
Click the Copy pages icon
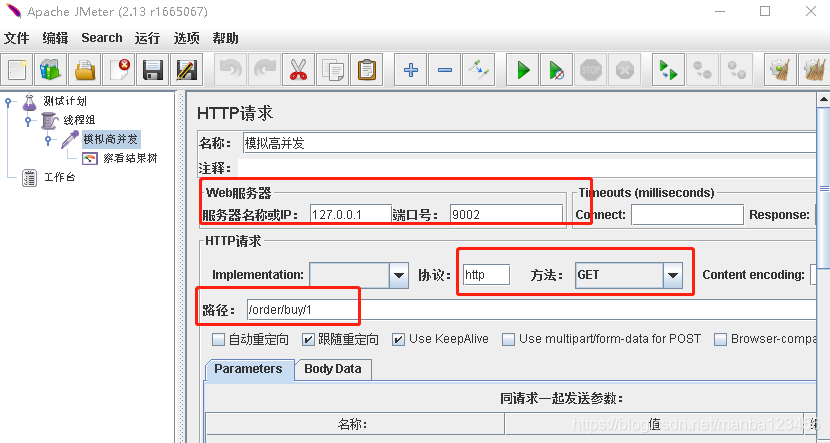click(x=332, y=70)
